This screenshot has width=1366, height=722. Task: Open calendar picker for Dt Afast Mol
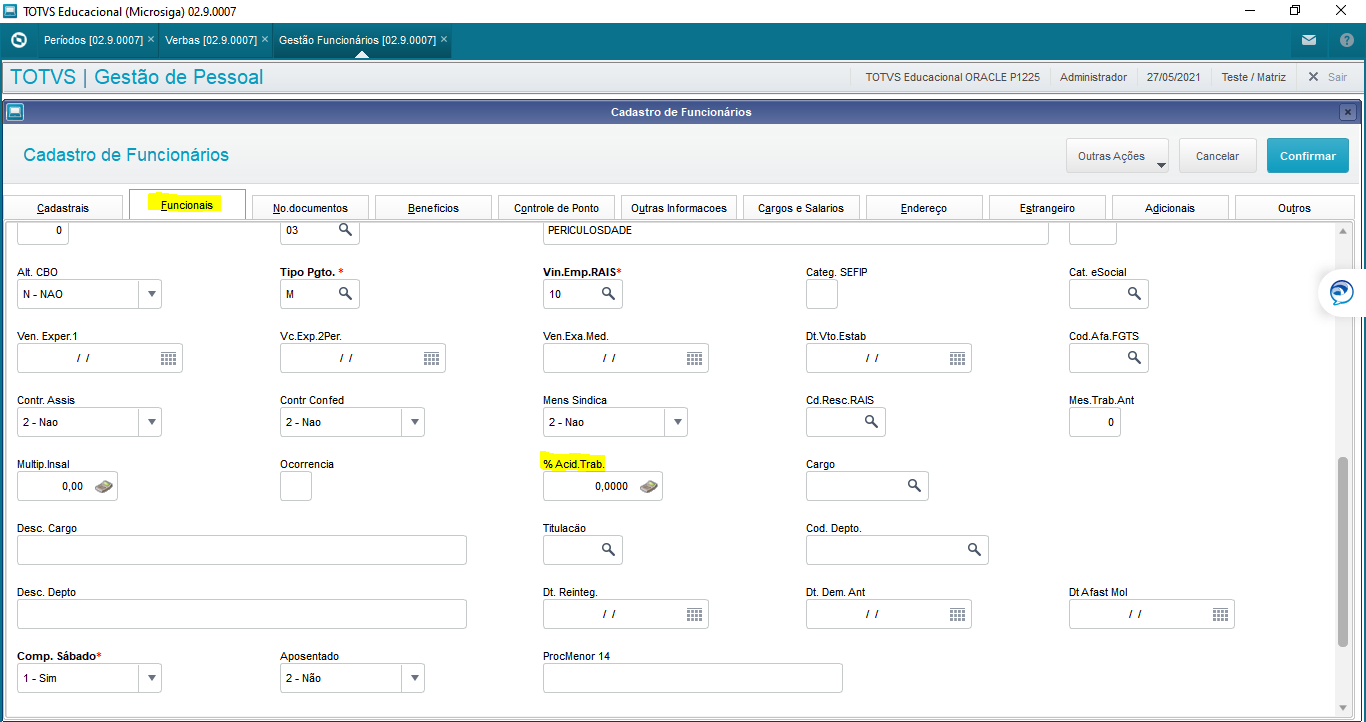(1220, 614)
